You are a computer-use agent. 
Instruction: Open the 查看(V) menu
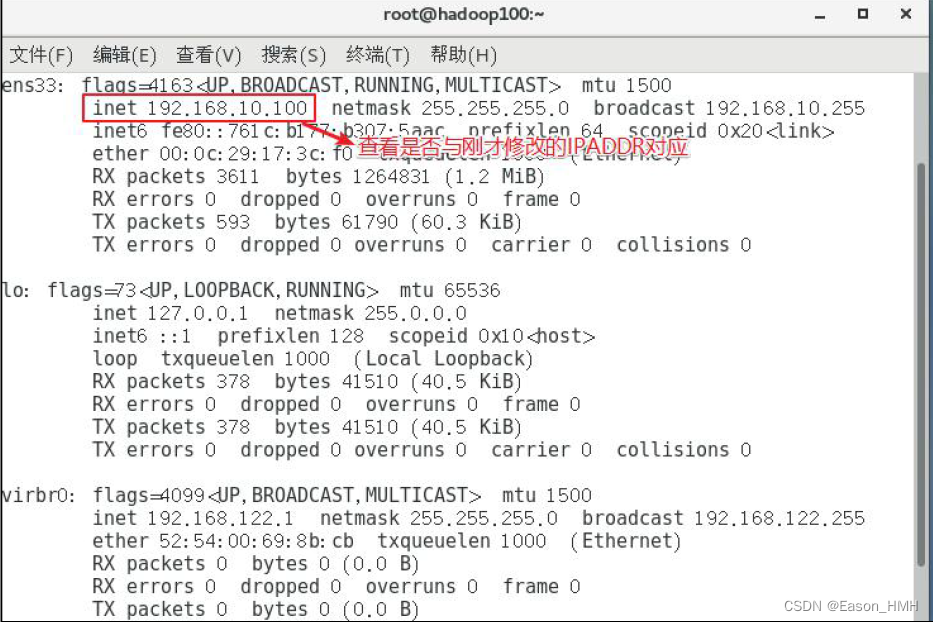click(208, 54)
